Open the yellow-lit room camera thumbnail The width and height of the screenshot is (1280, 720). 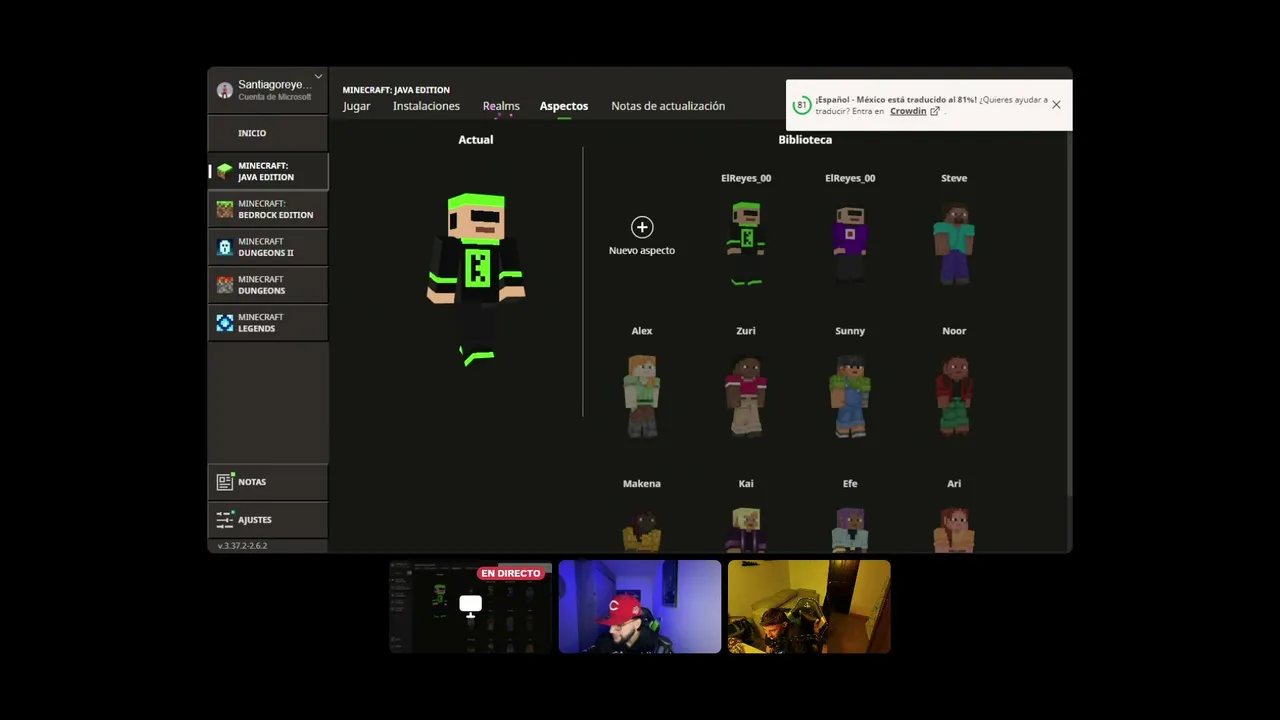click(809, 606)
